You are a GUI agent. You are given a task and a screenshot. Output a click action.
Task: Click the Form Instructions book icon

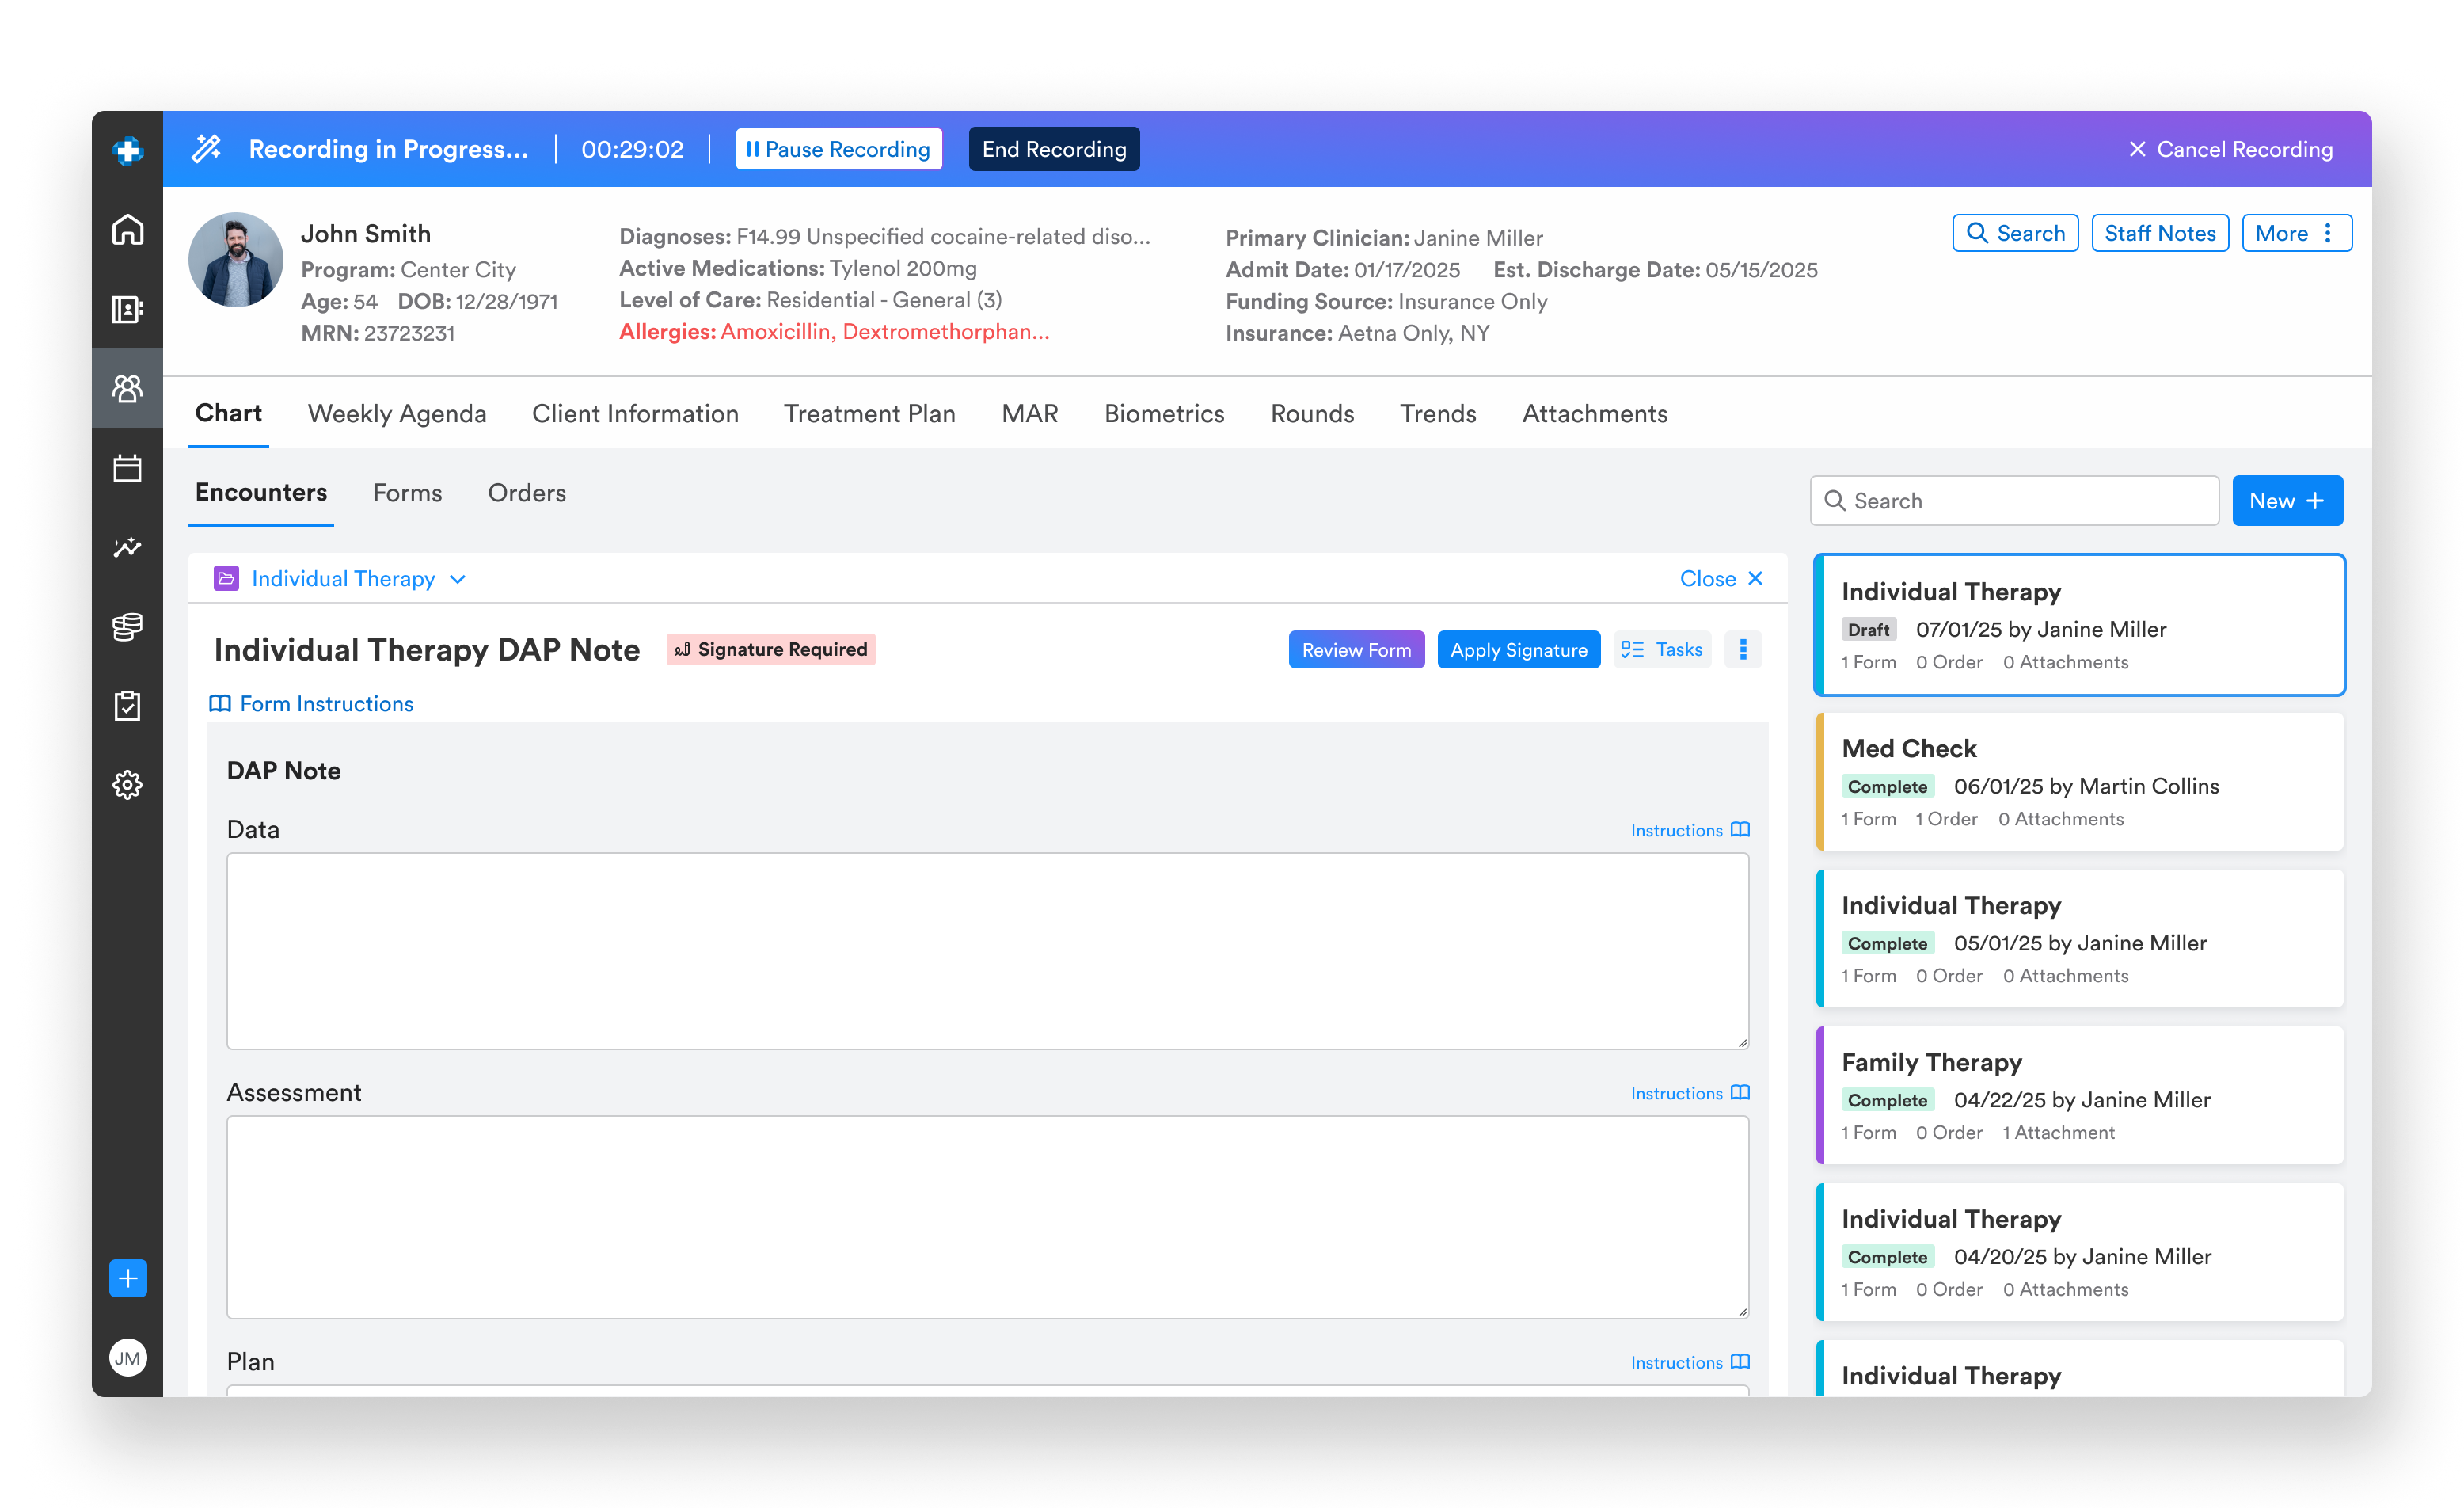pos(220,703)
